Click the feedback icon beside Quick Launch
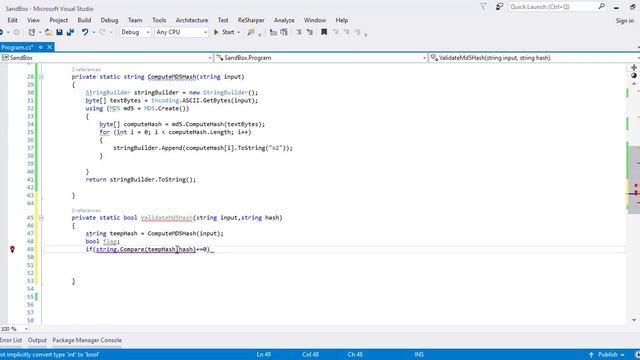The width and height of the screenshot is (640, 360). pos(499,7)
